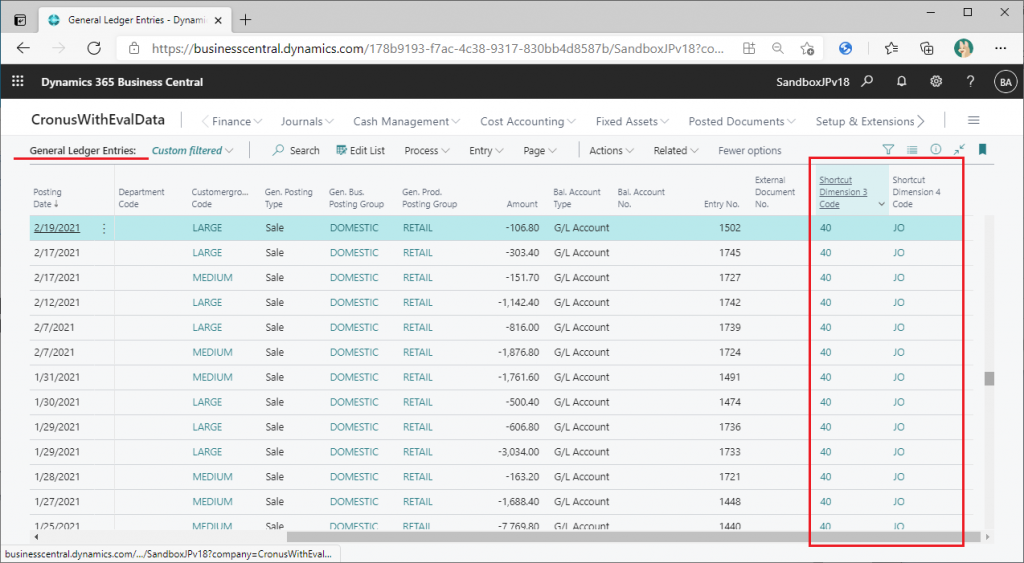Open the tab actions menu icon
1024x563 pixels.
pos(20,20)
